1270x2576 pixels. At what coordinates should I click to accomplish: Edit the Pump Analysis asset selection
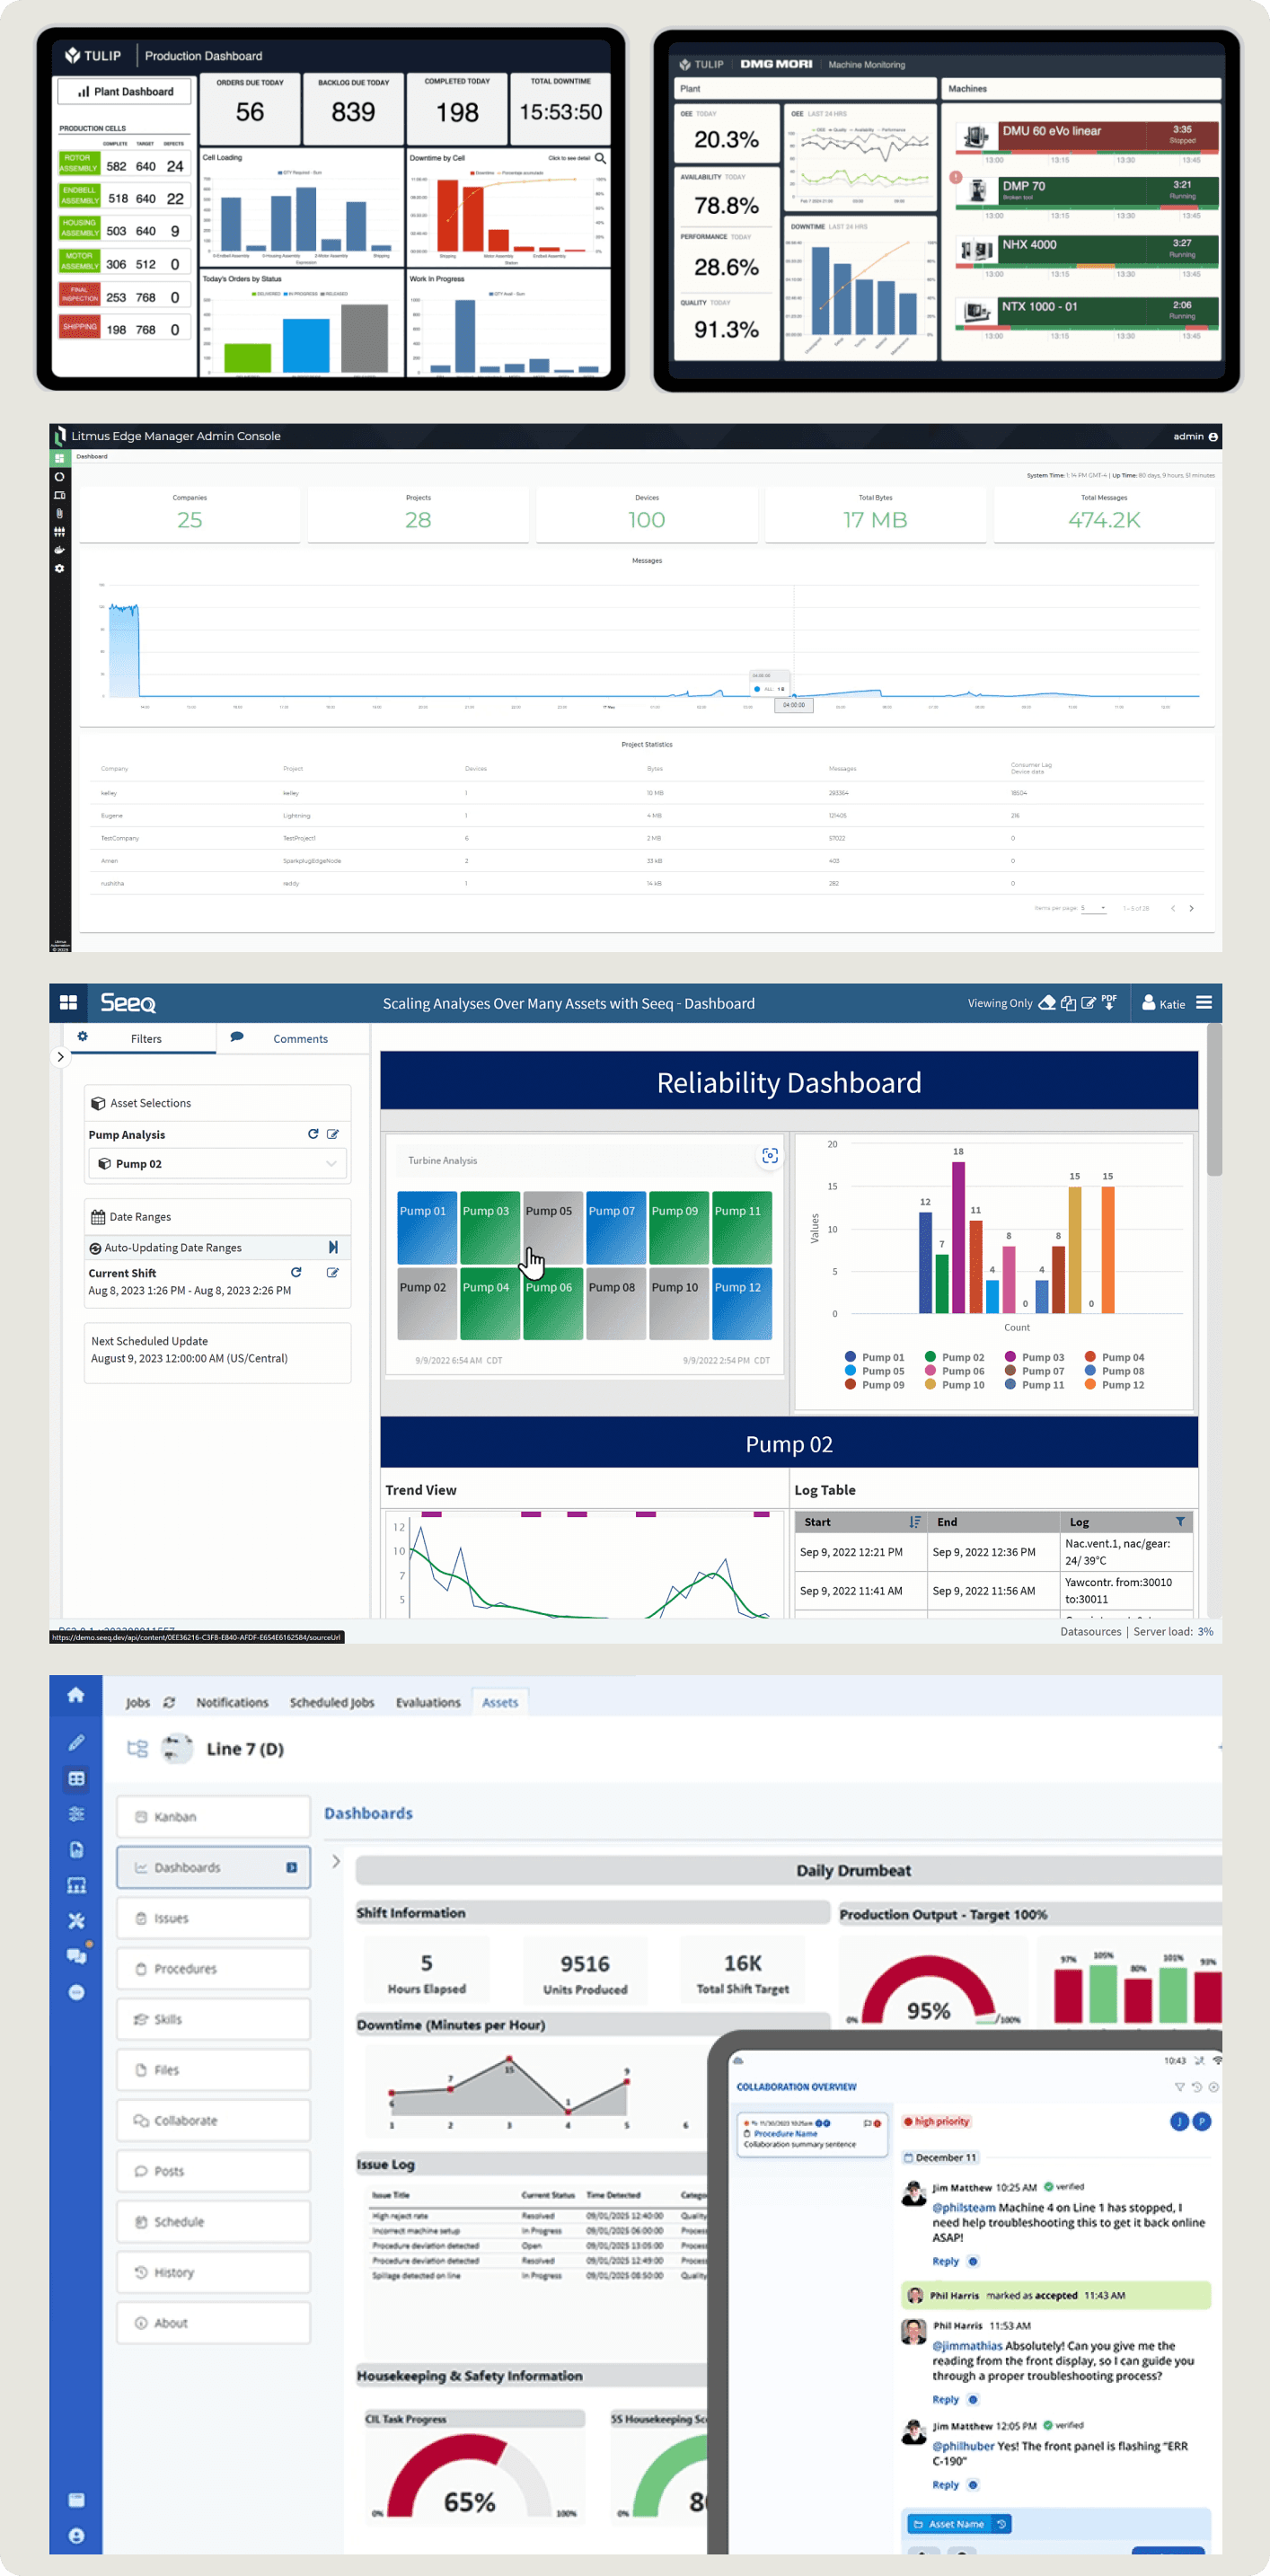333,1134
